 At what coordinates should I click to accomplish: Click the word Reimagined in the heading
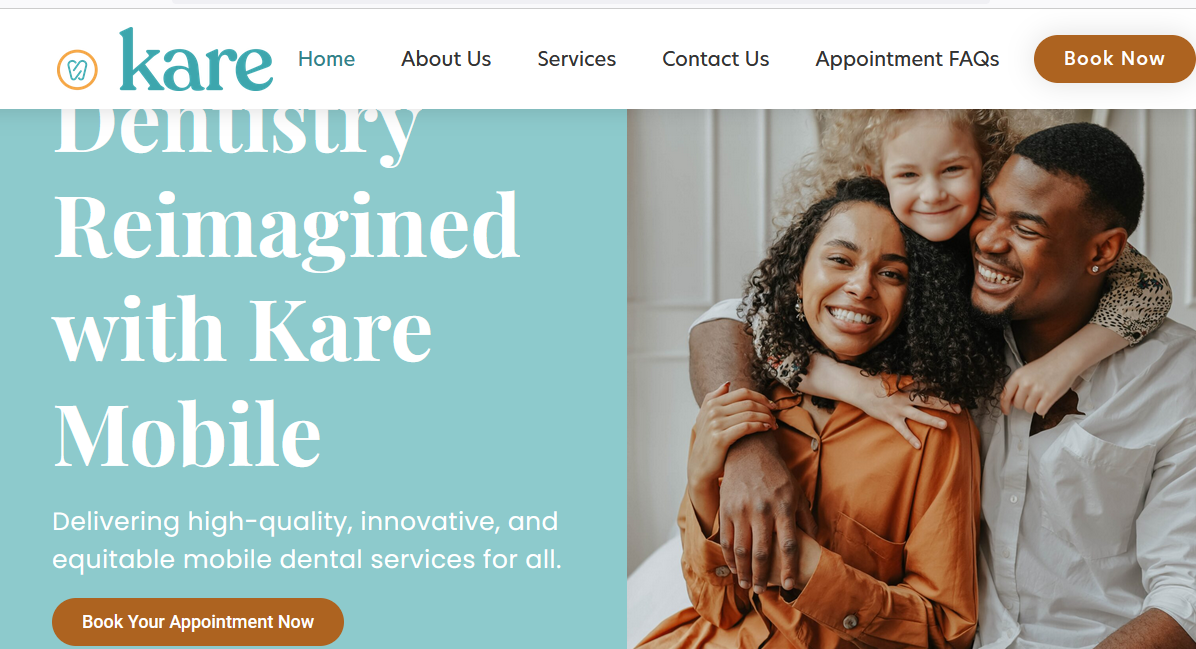[x=286, y=228]
